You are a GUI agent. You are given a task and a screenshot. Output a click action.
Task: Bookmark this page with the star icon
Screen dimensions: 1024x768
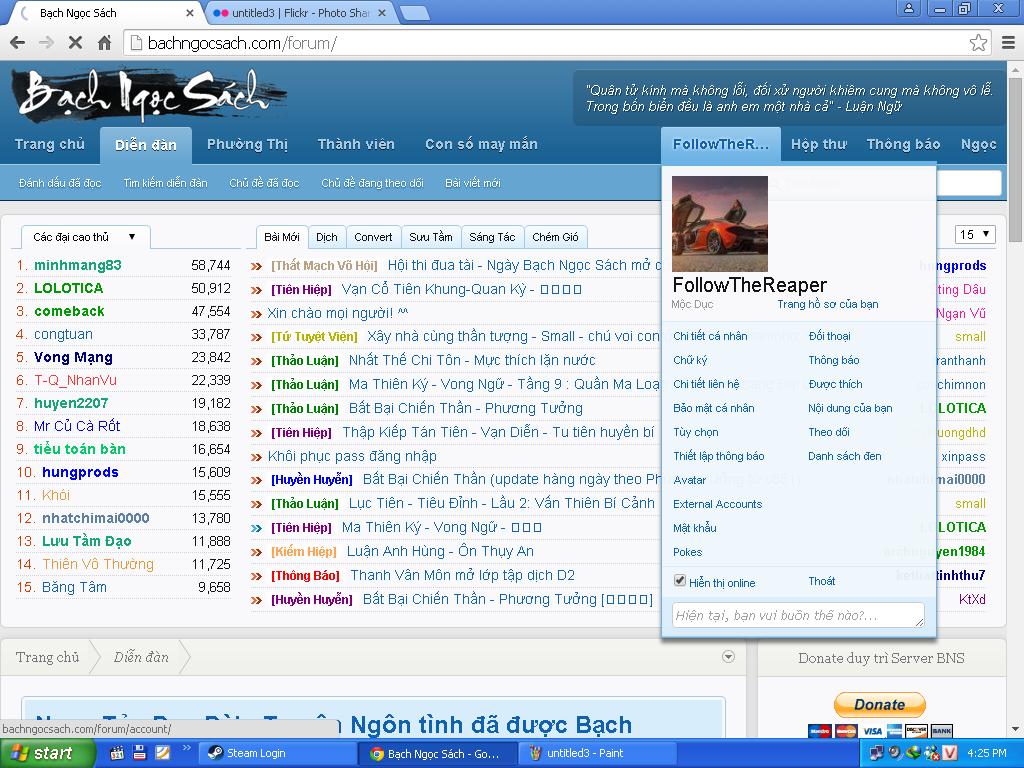[978, 42]
